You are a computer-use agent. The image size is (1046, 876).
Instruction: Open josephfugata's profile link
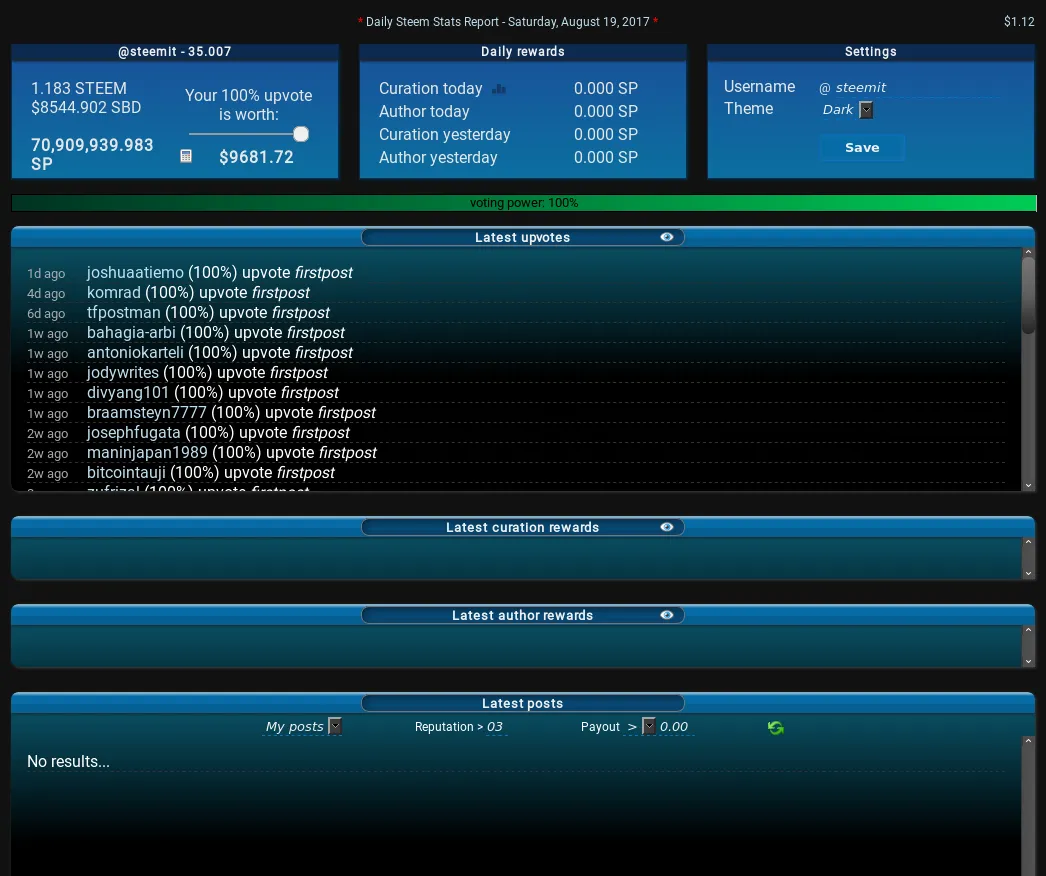pyautogui.click(x=133, y=432)
